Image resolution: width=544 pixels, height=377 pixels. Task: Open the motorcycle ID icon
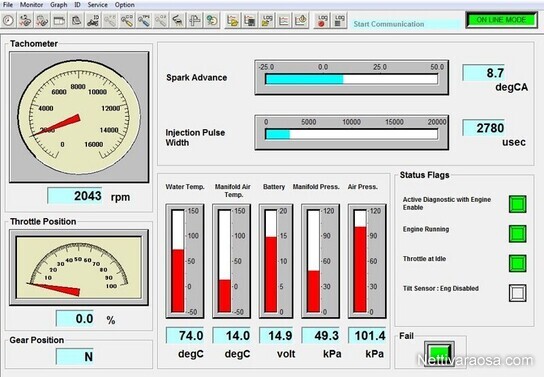pyautogui.click(x=93, y=20)
